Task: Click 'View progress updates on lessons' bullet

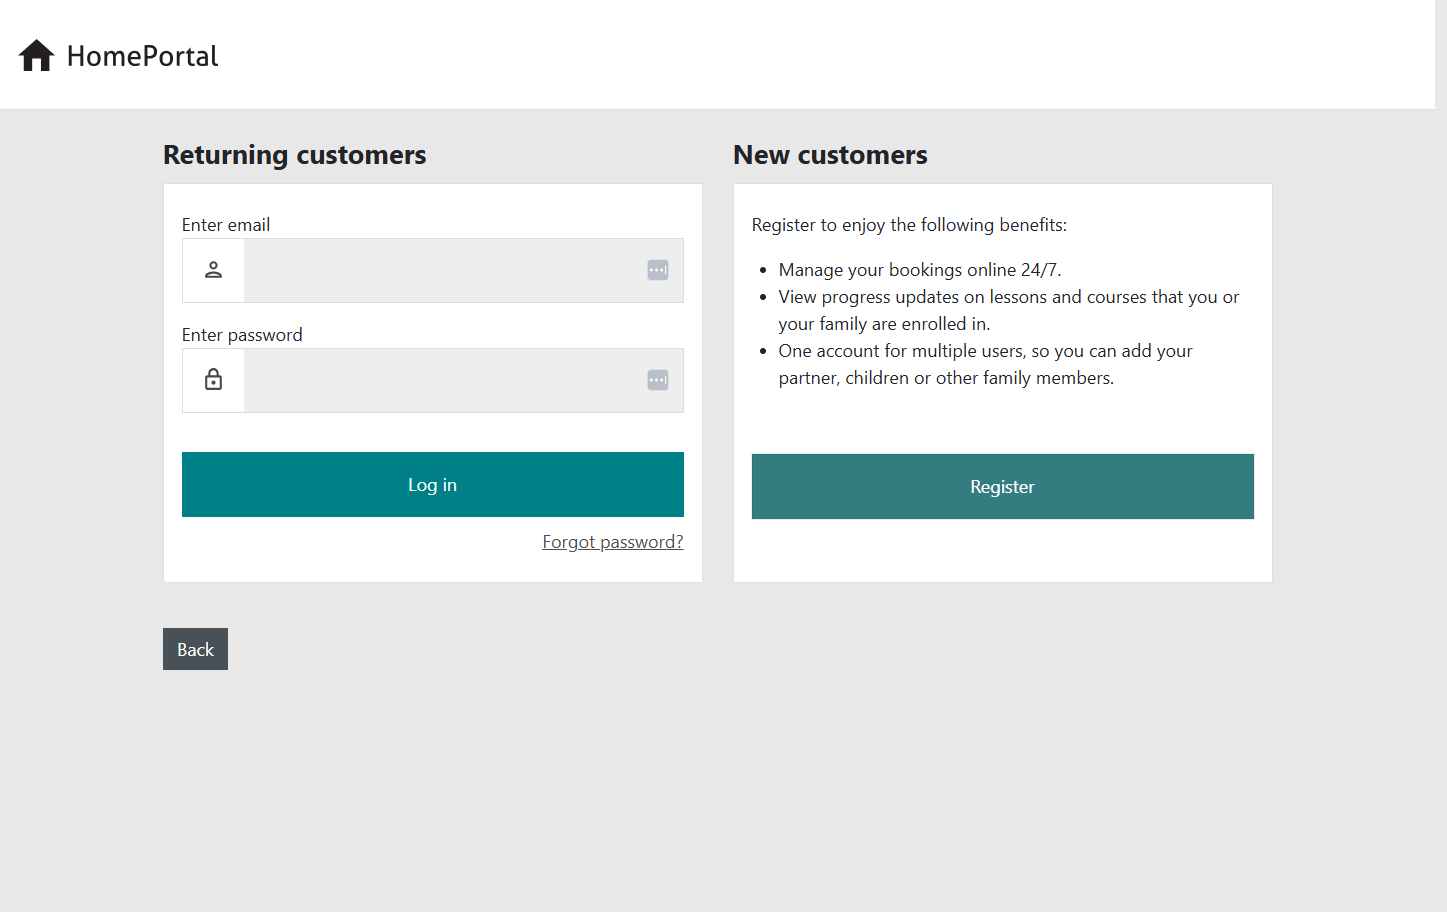Action: 1009,310
